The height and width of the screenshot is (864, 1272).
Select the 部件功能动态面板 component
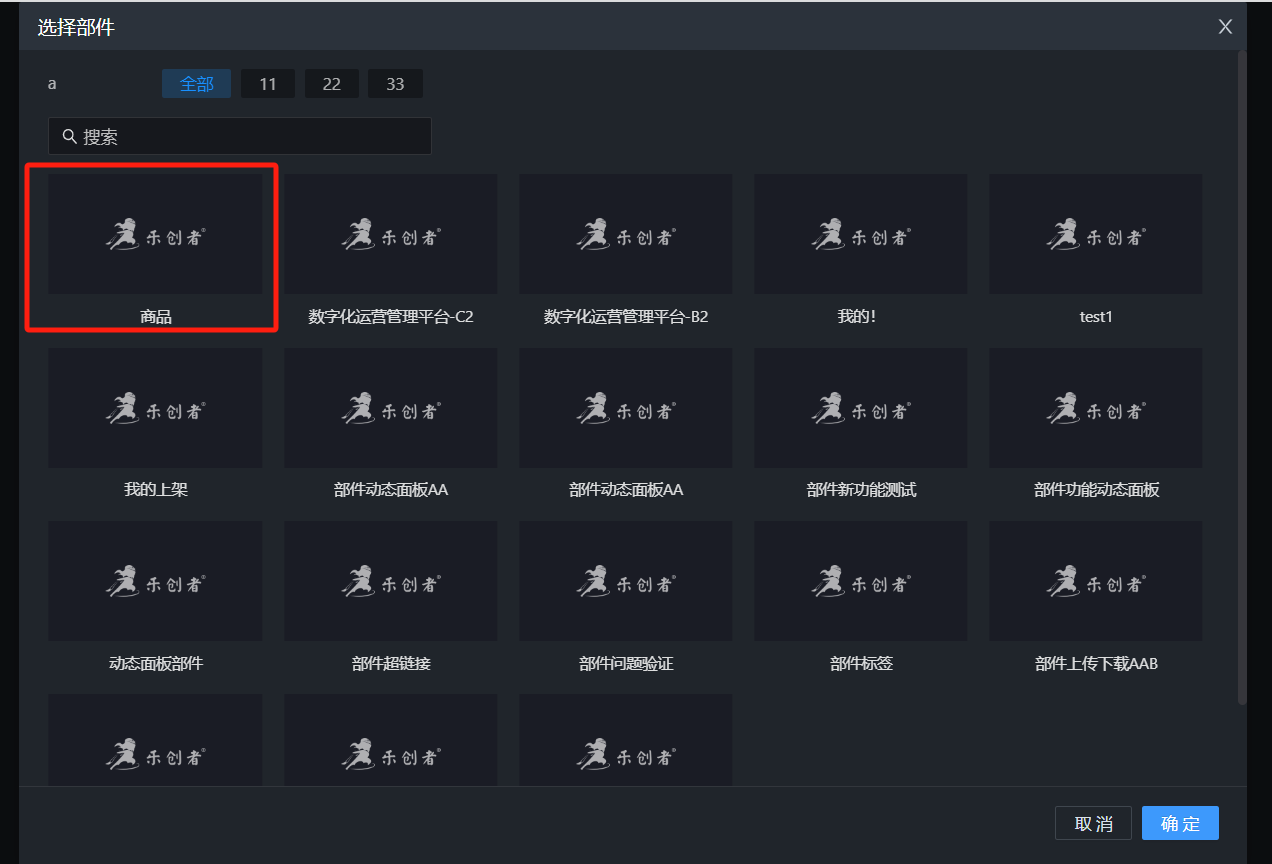point(1095,408)
